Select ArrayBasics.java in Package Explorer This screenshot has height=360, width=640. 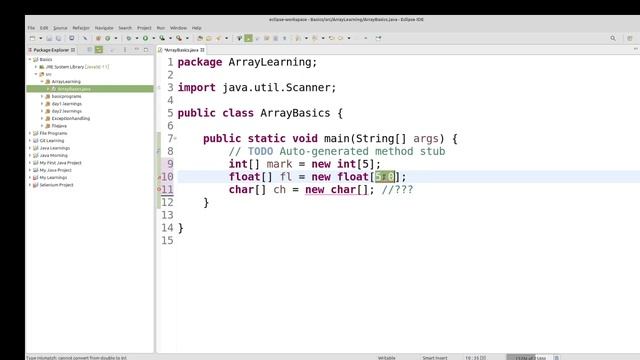(x=90, y=89)
